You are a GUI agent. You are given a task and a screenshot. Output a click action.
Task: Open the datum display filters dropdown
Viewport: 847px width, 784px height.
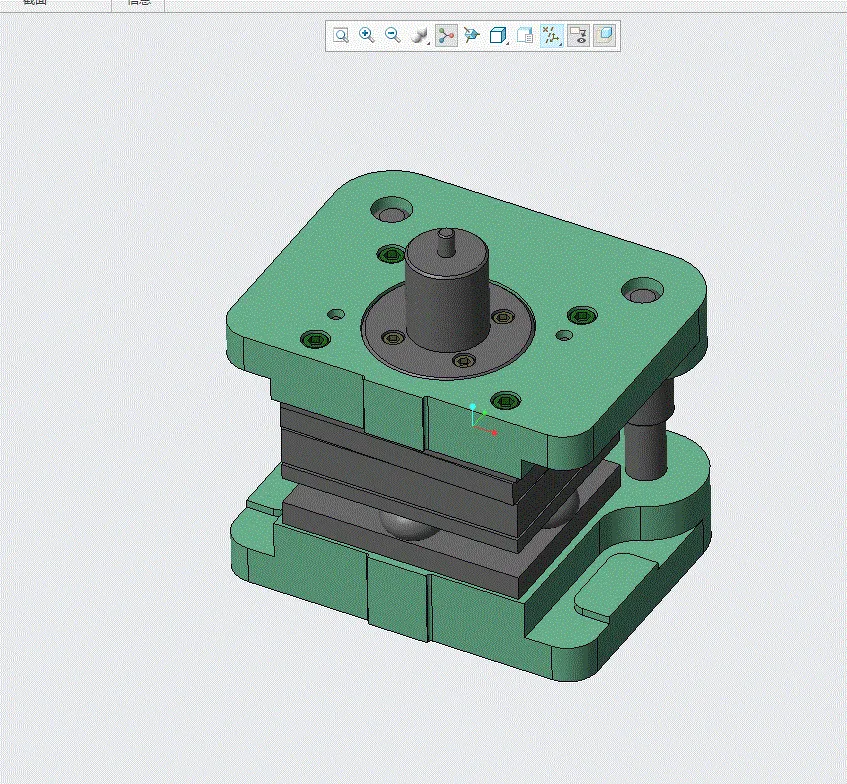552,36
